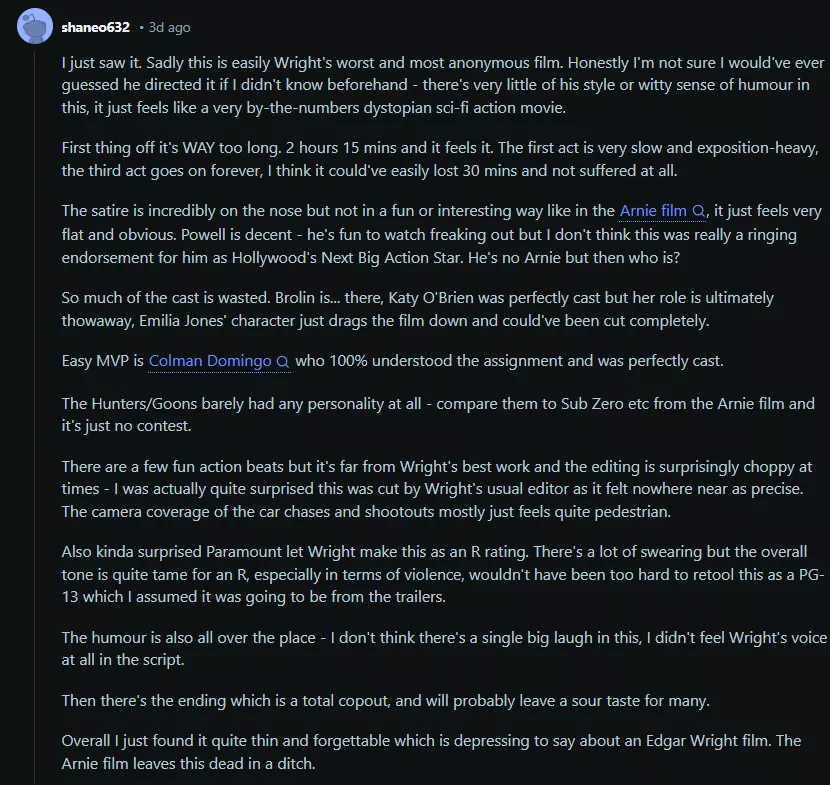Click the words "WAY too long"
The width and height of the screenshot is (830, 785).
pyautogui.click(x=229, y=148)
